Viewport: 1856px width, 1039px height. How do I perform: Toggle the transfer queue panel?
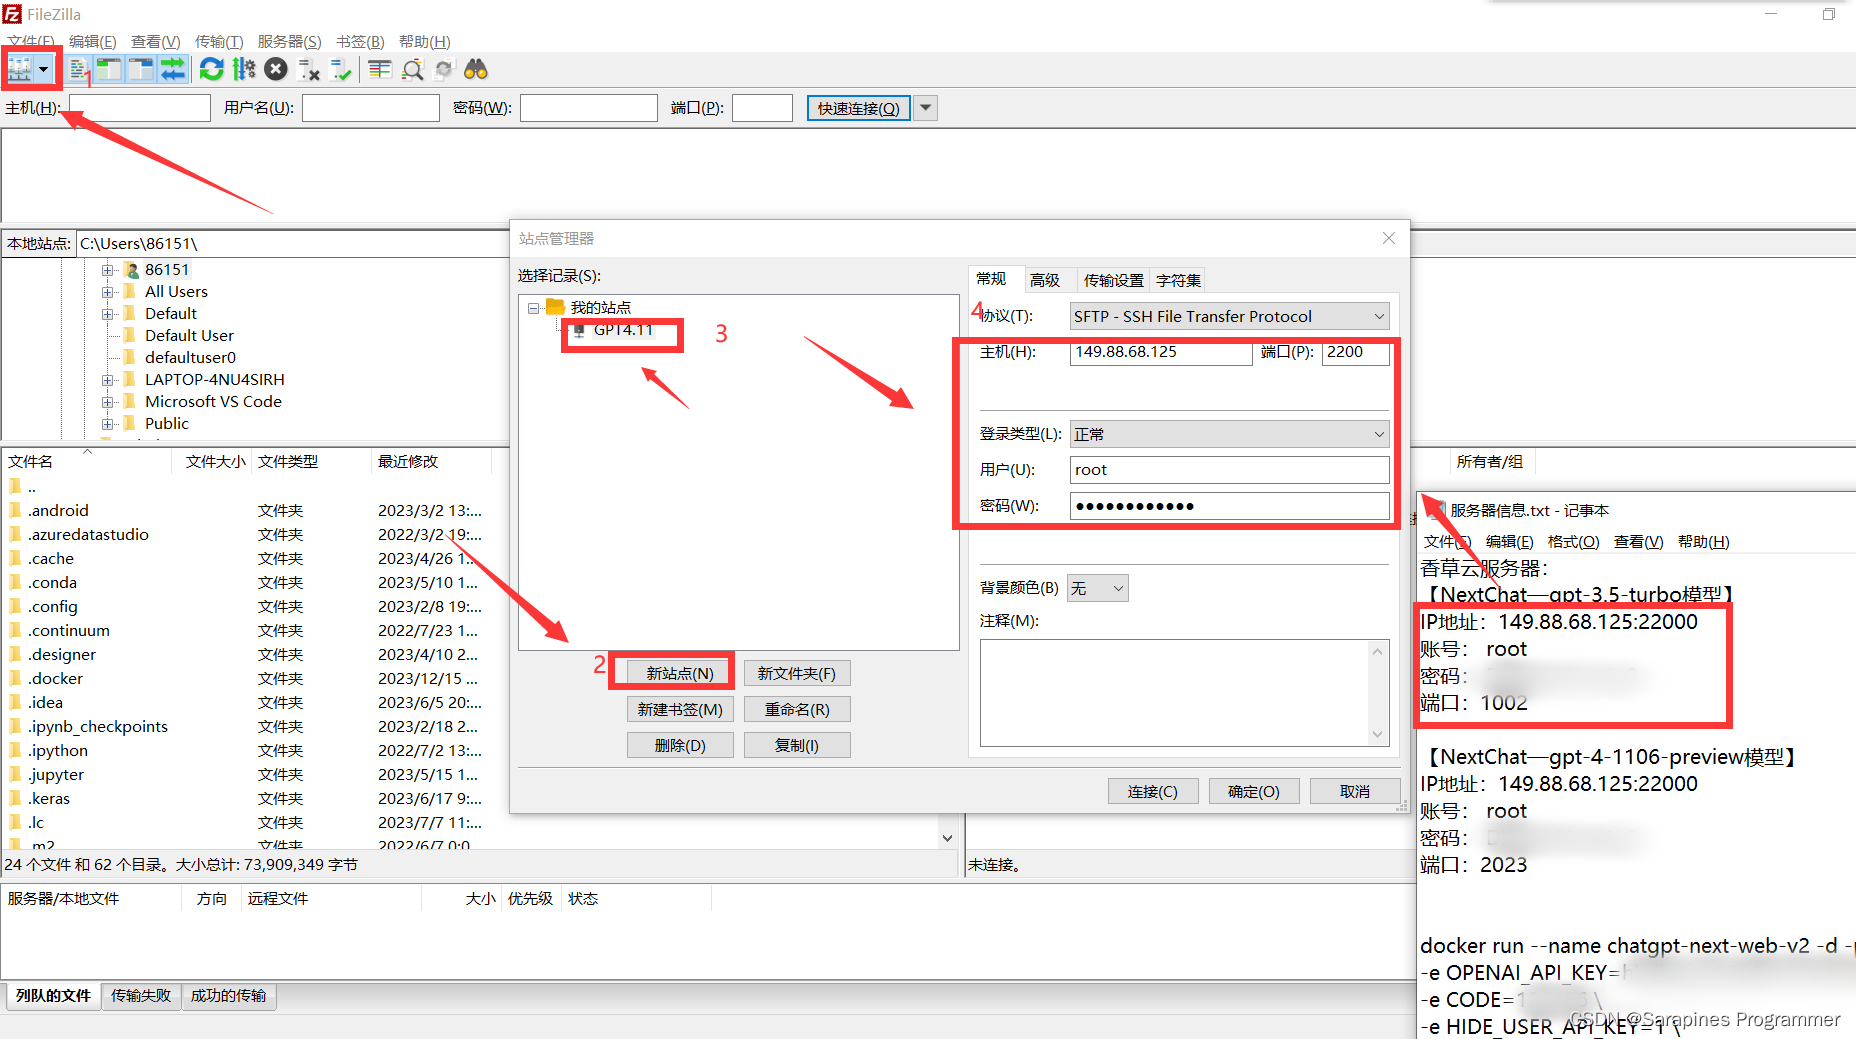click(172, 68)
